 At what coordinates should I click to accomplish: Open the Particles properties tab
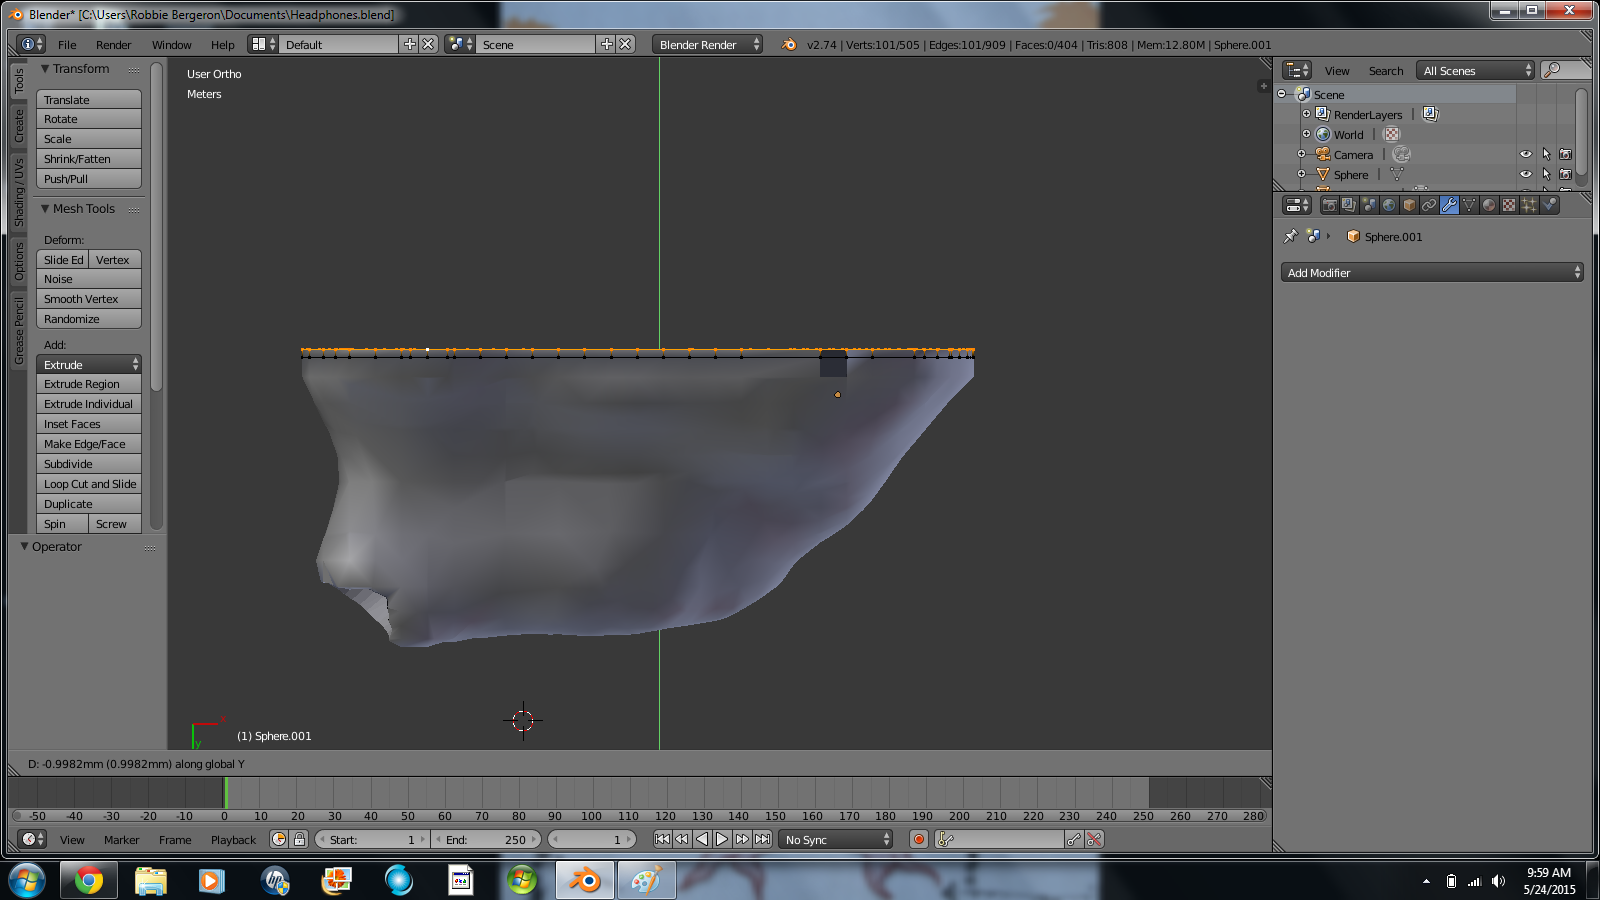click(1529, 205)
